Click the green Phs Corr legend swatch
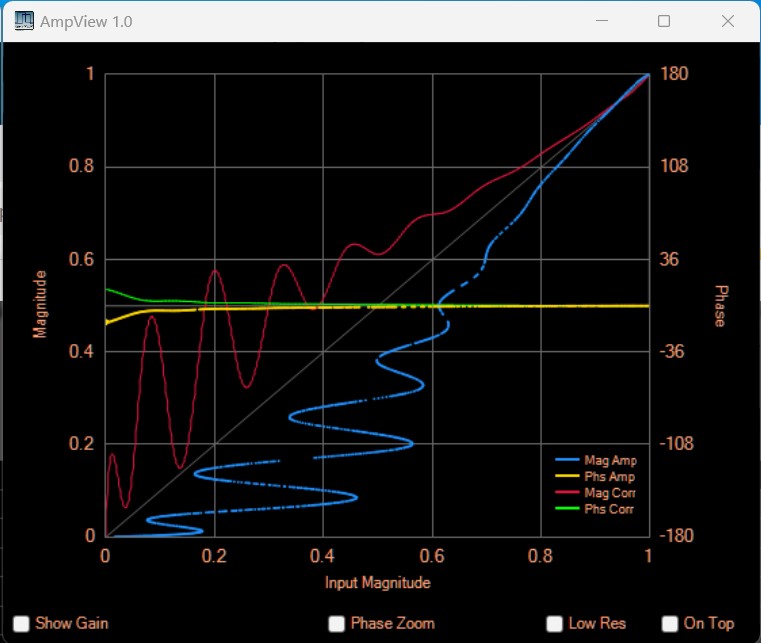Viewport: 761px width, 643px height. pos(567,509)
